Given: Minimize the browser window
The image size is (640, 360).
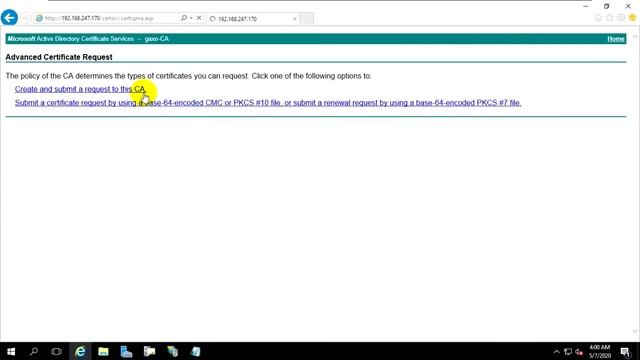Looking at the screenshot, I should [585, 6].
